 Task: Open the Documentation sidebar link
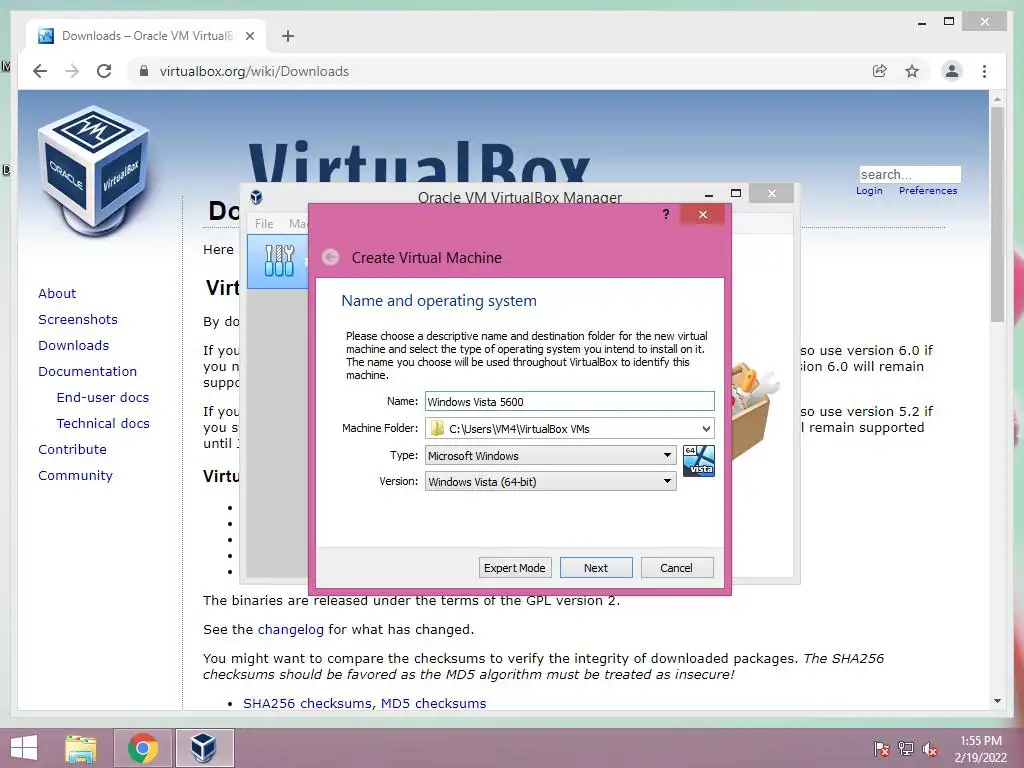coord(88,372)
